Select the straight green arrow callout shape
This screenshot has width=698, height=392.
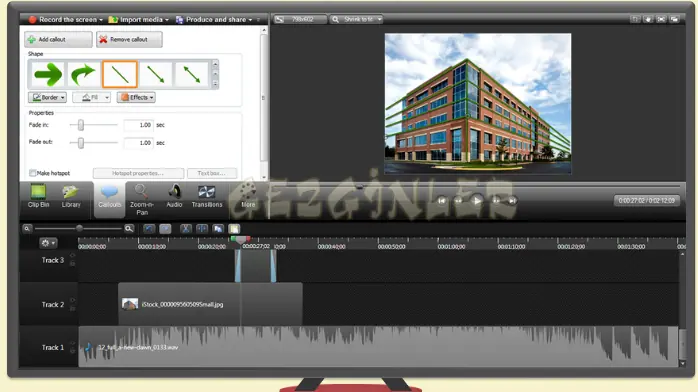(48, 74)
